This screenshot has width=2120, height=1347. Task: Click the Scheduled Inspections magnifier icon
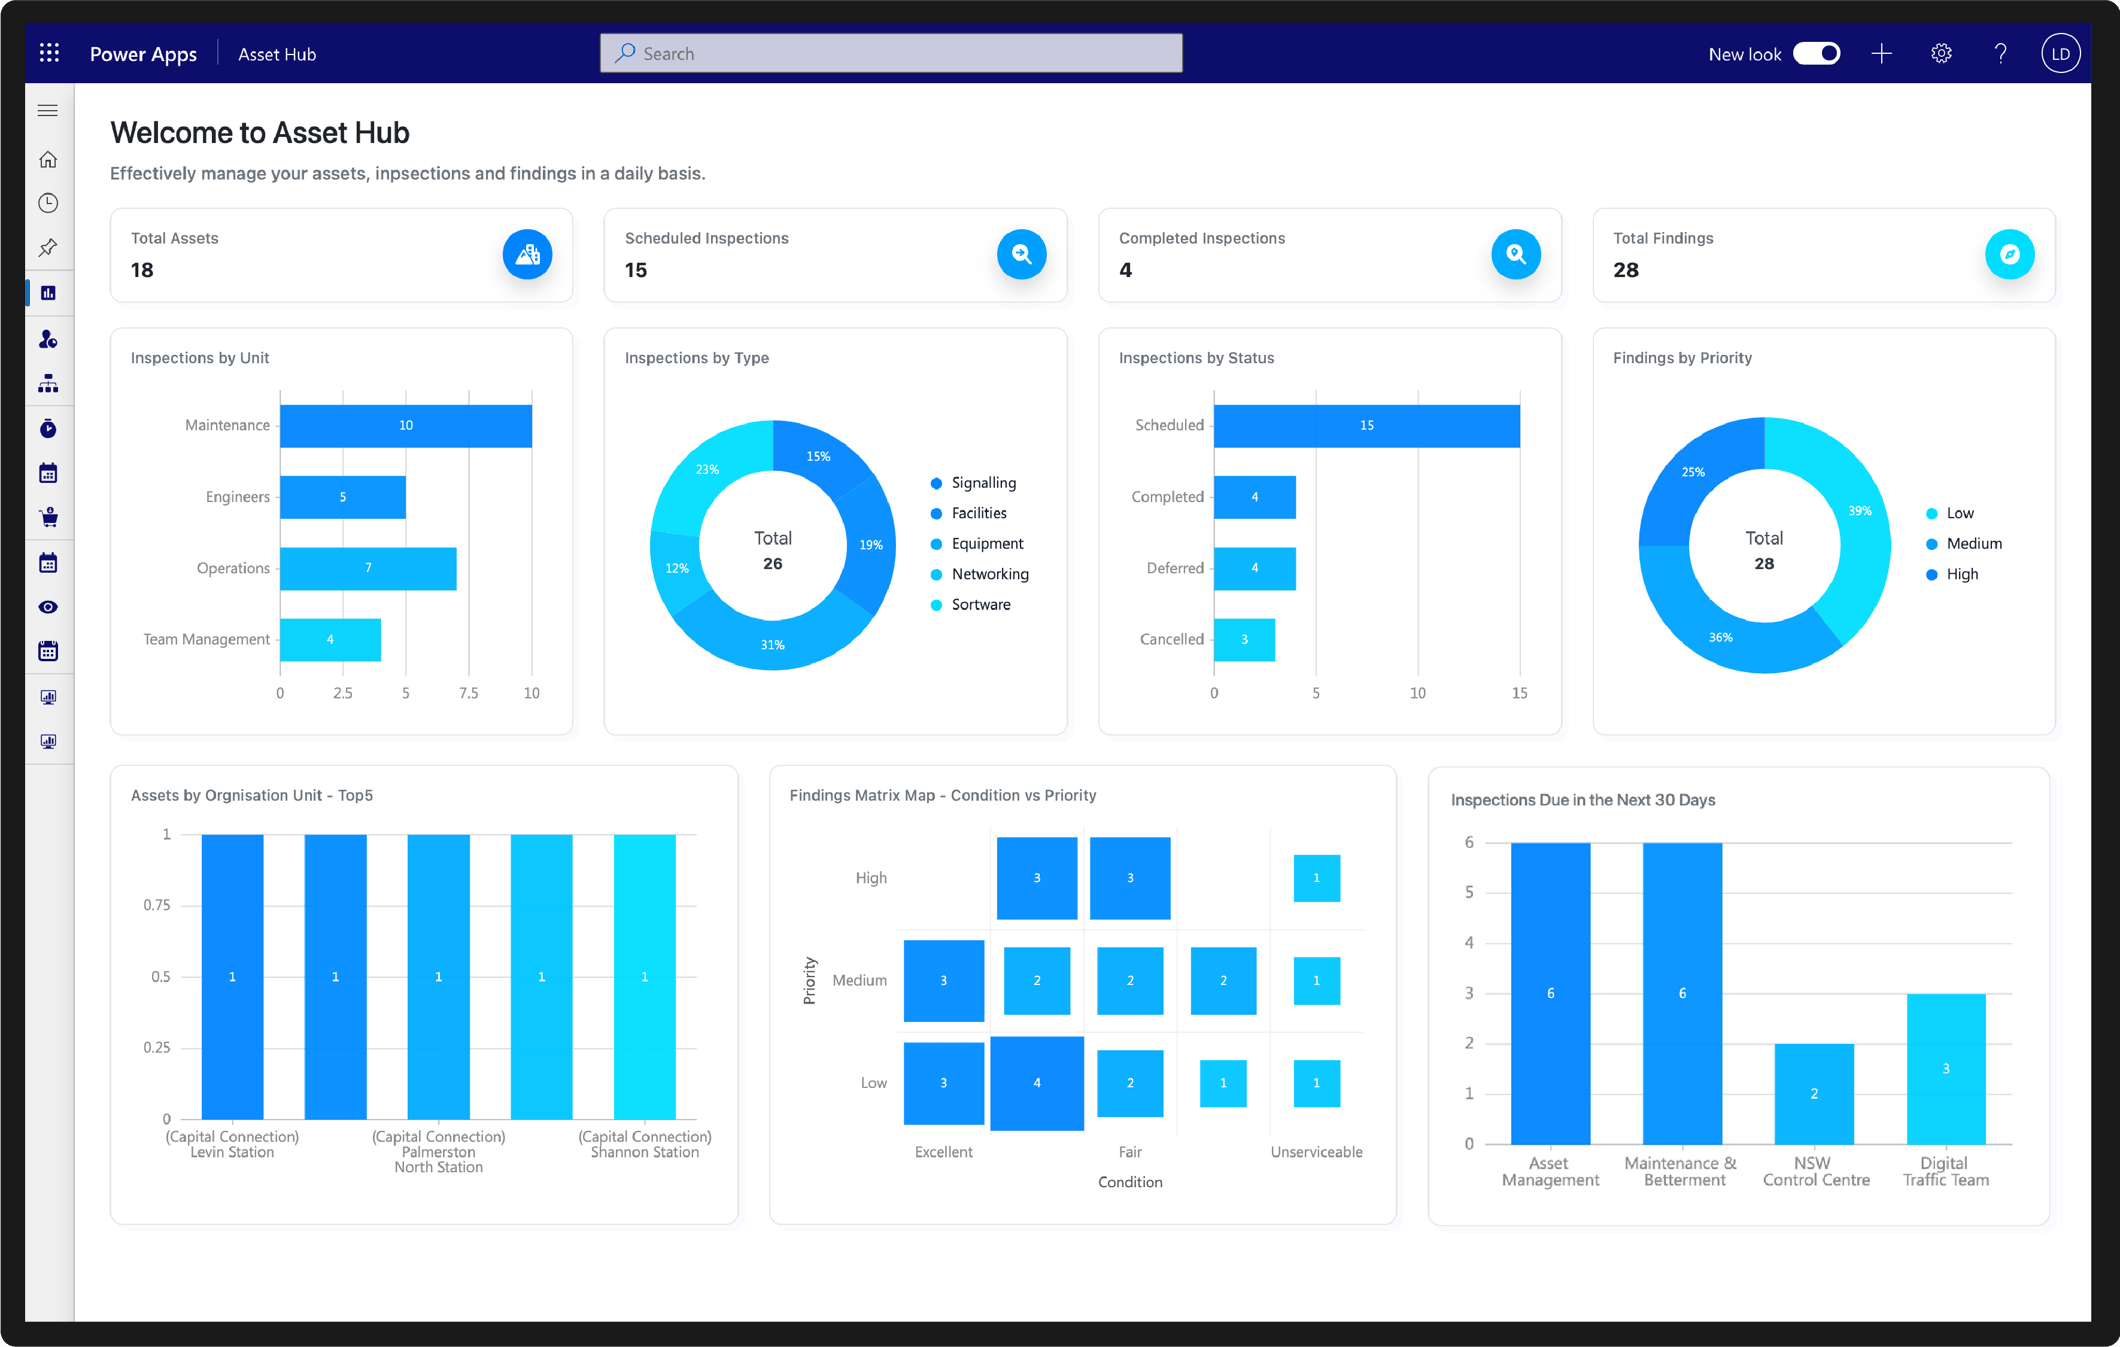[x=1021, y=254]
